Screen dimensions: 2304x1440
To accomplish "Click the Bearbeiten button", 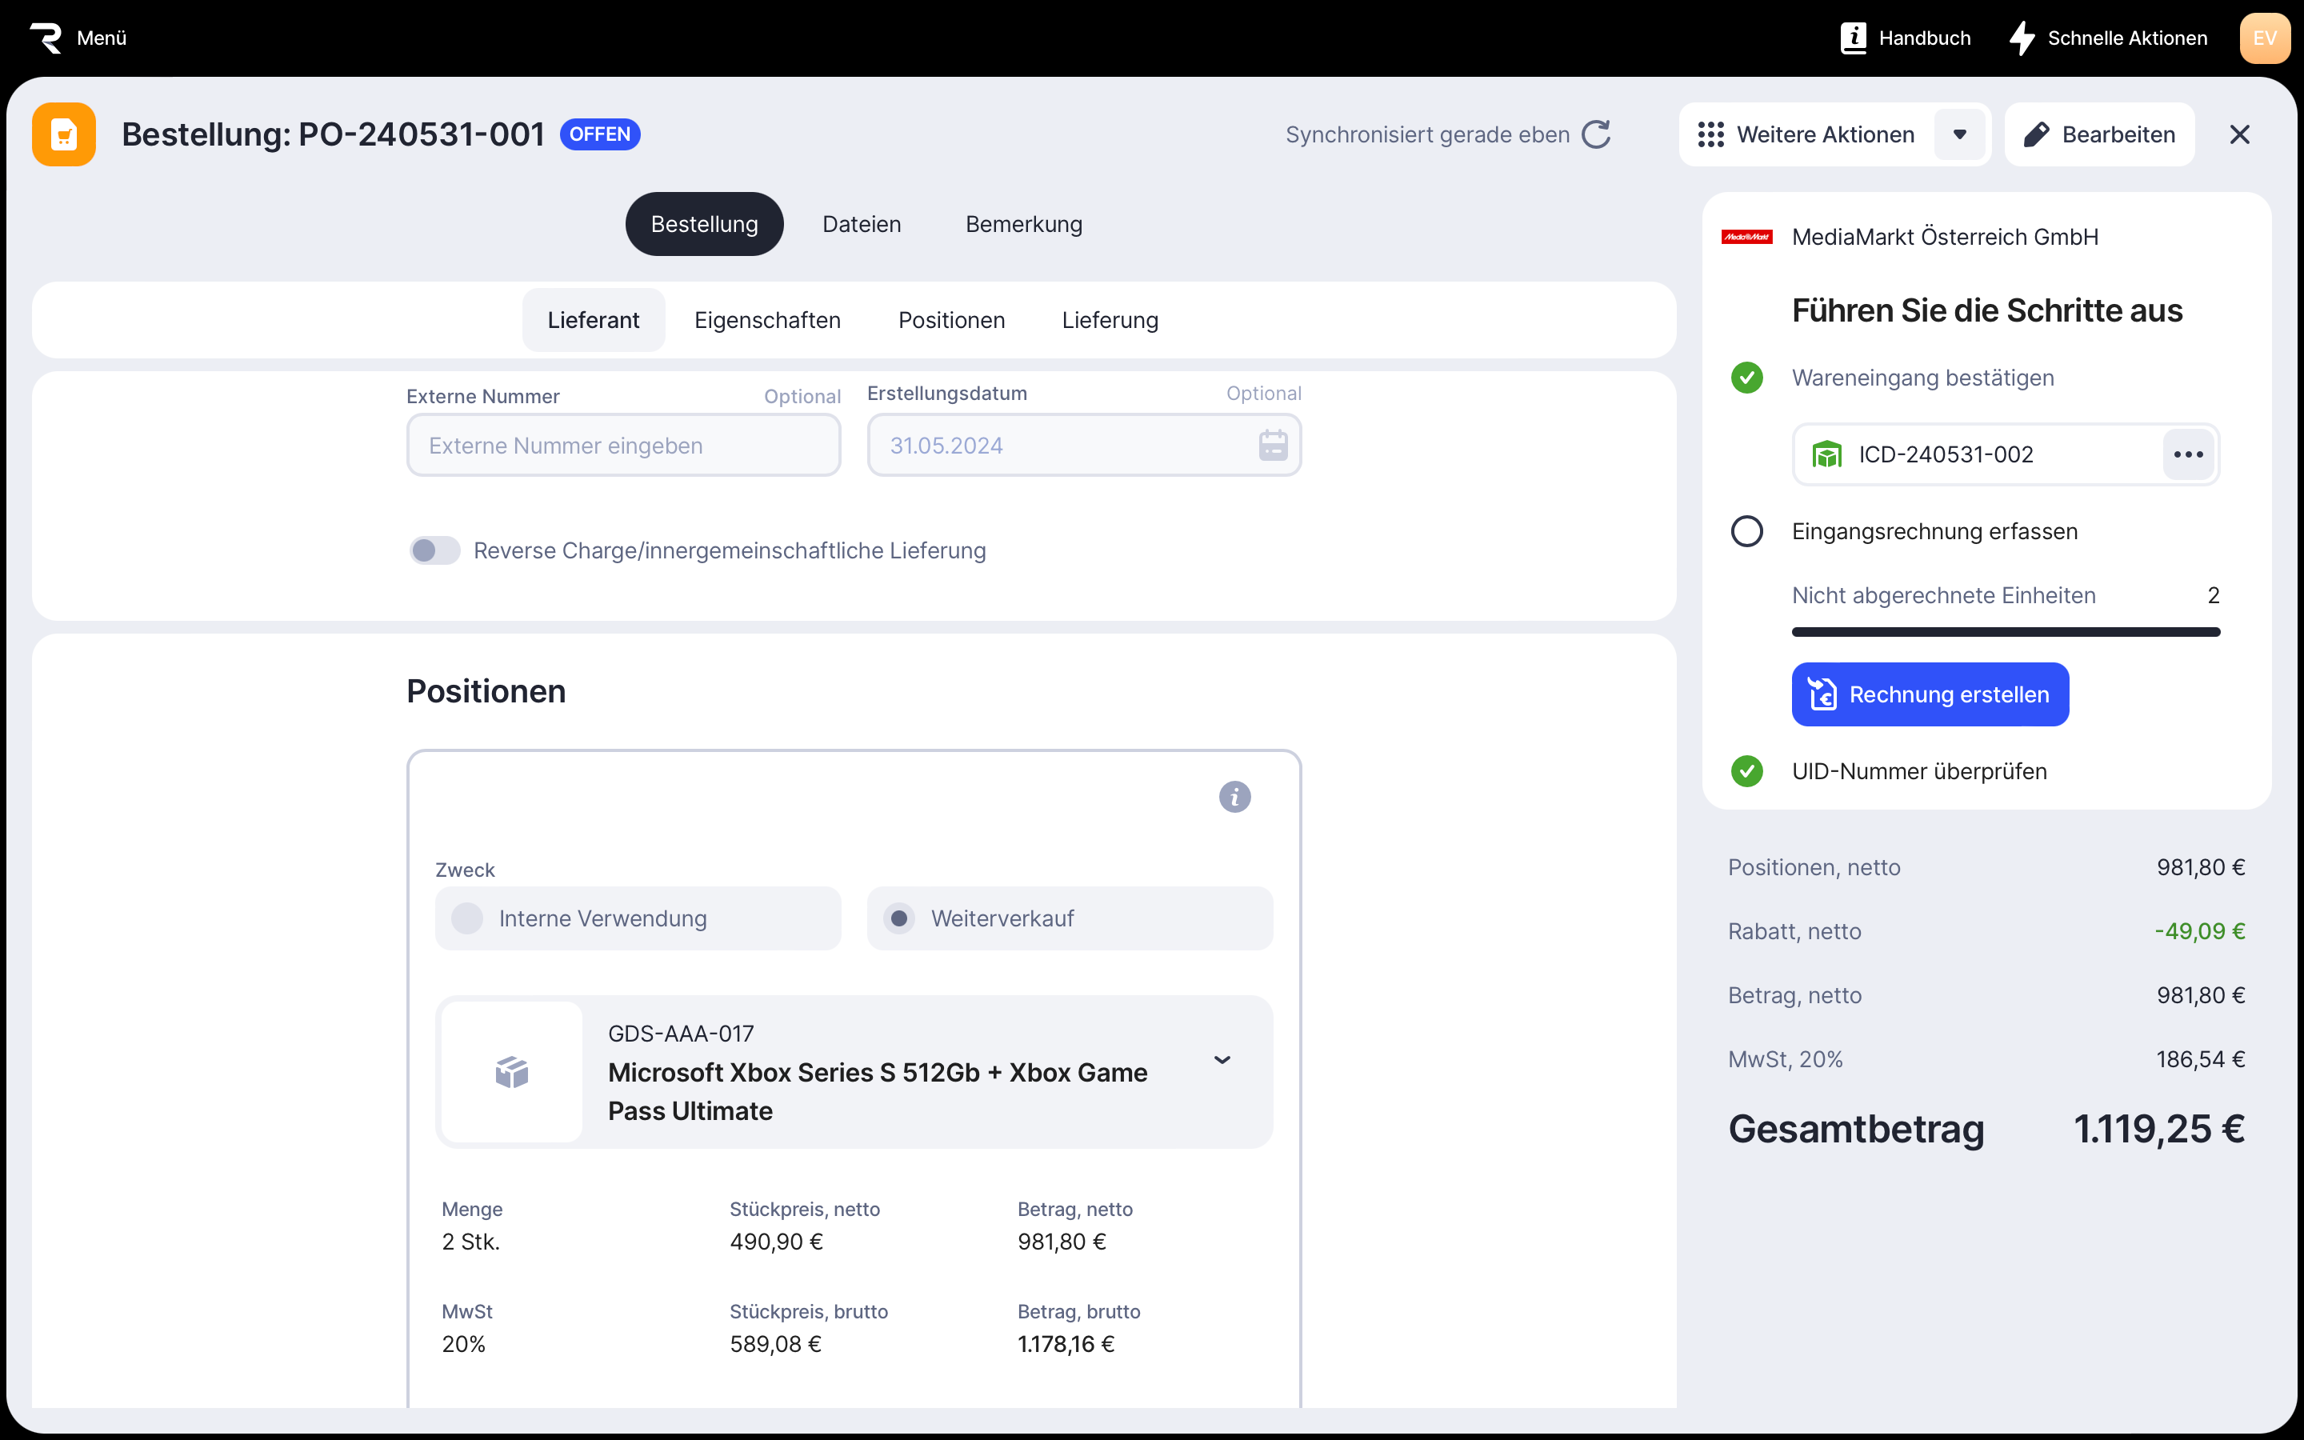I will (x=2098, y=134).
